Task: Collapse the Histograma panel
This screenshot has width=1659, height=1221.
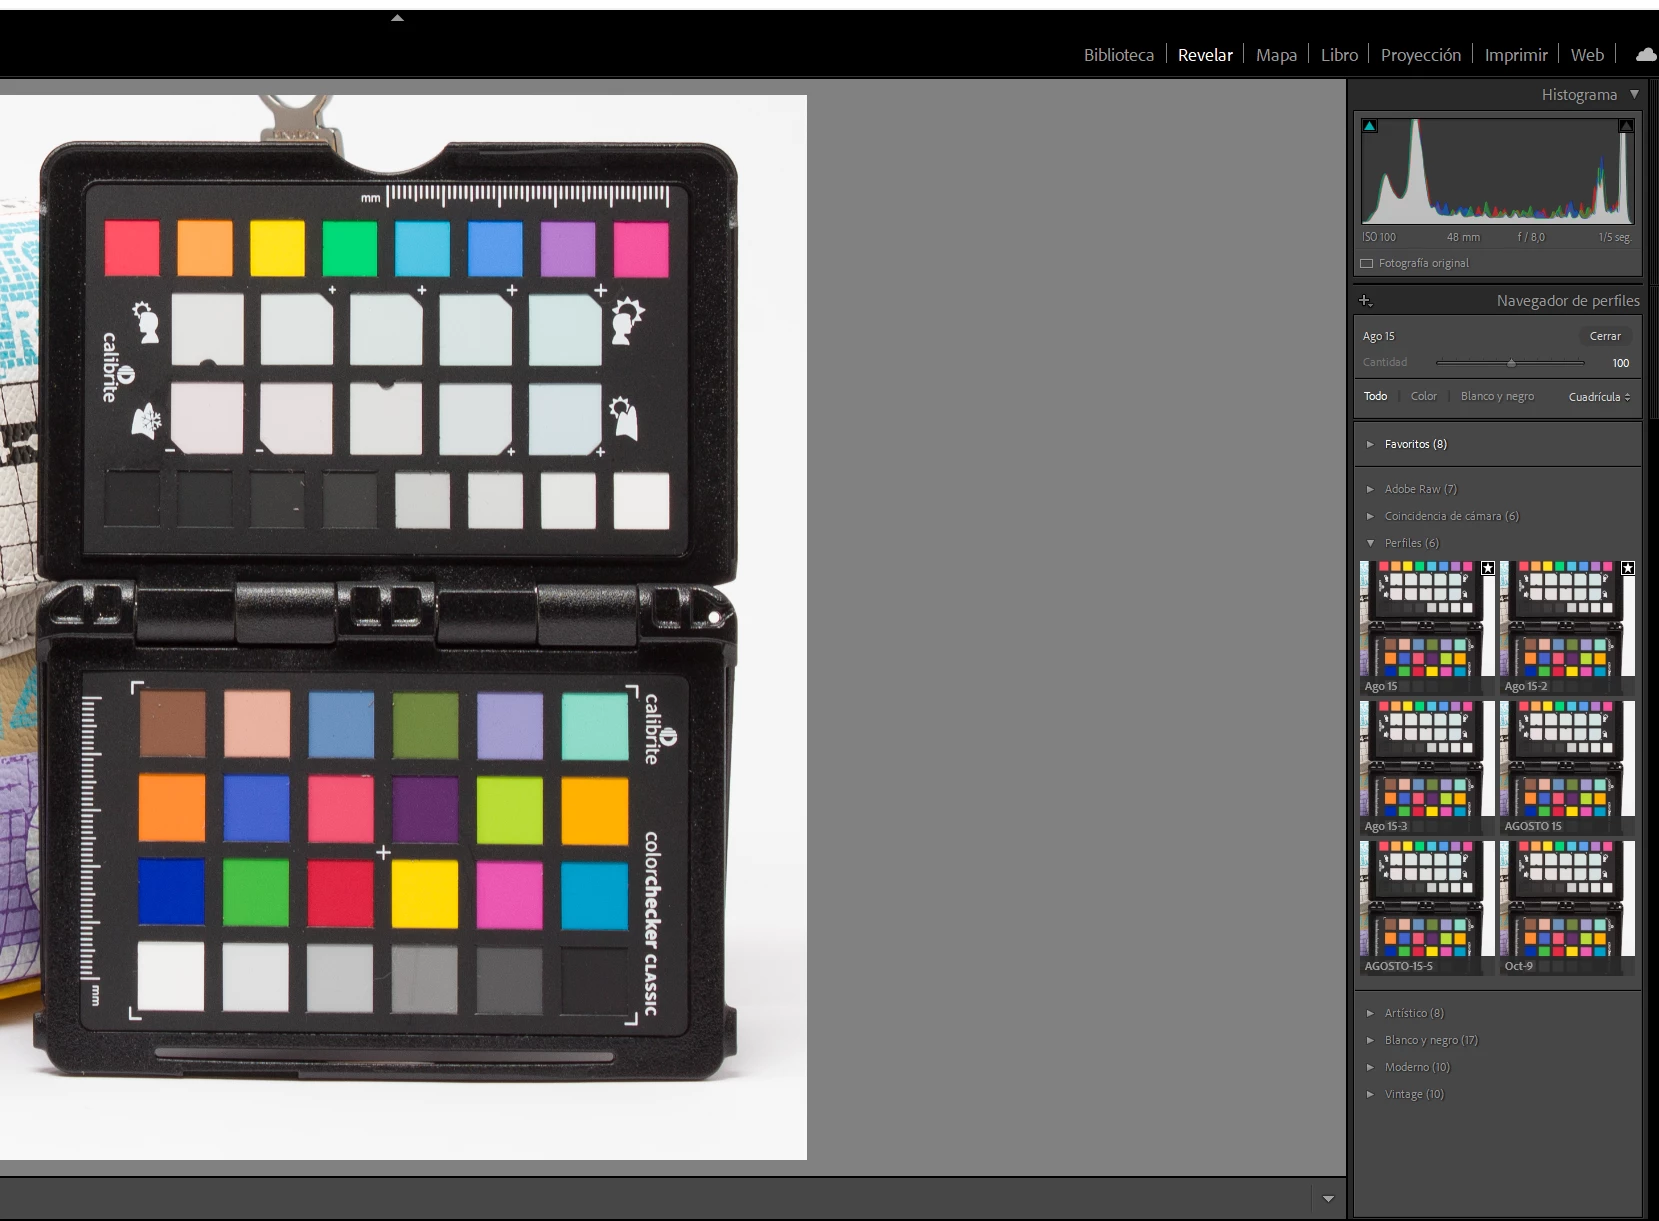Action: click(x=1634, y=94)
